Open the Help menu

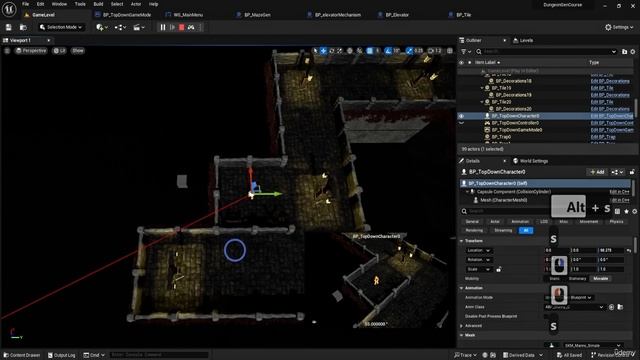click(x=153, y=4)
